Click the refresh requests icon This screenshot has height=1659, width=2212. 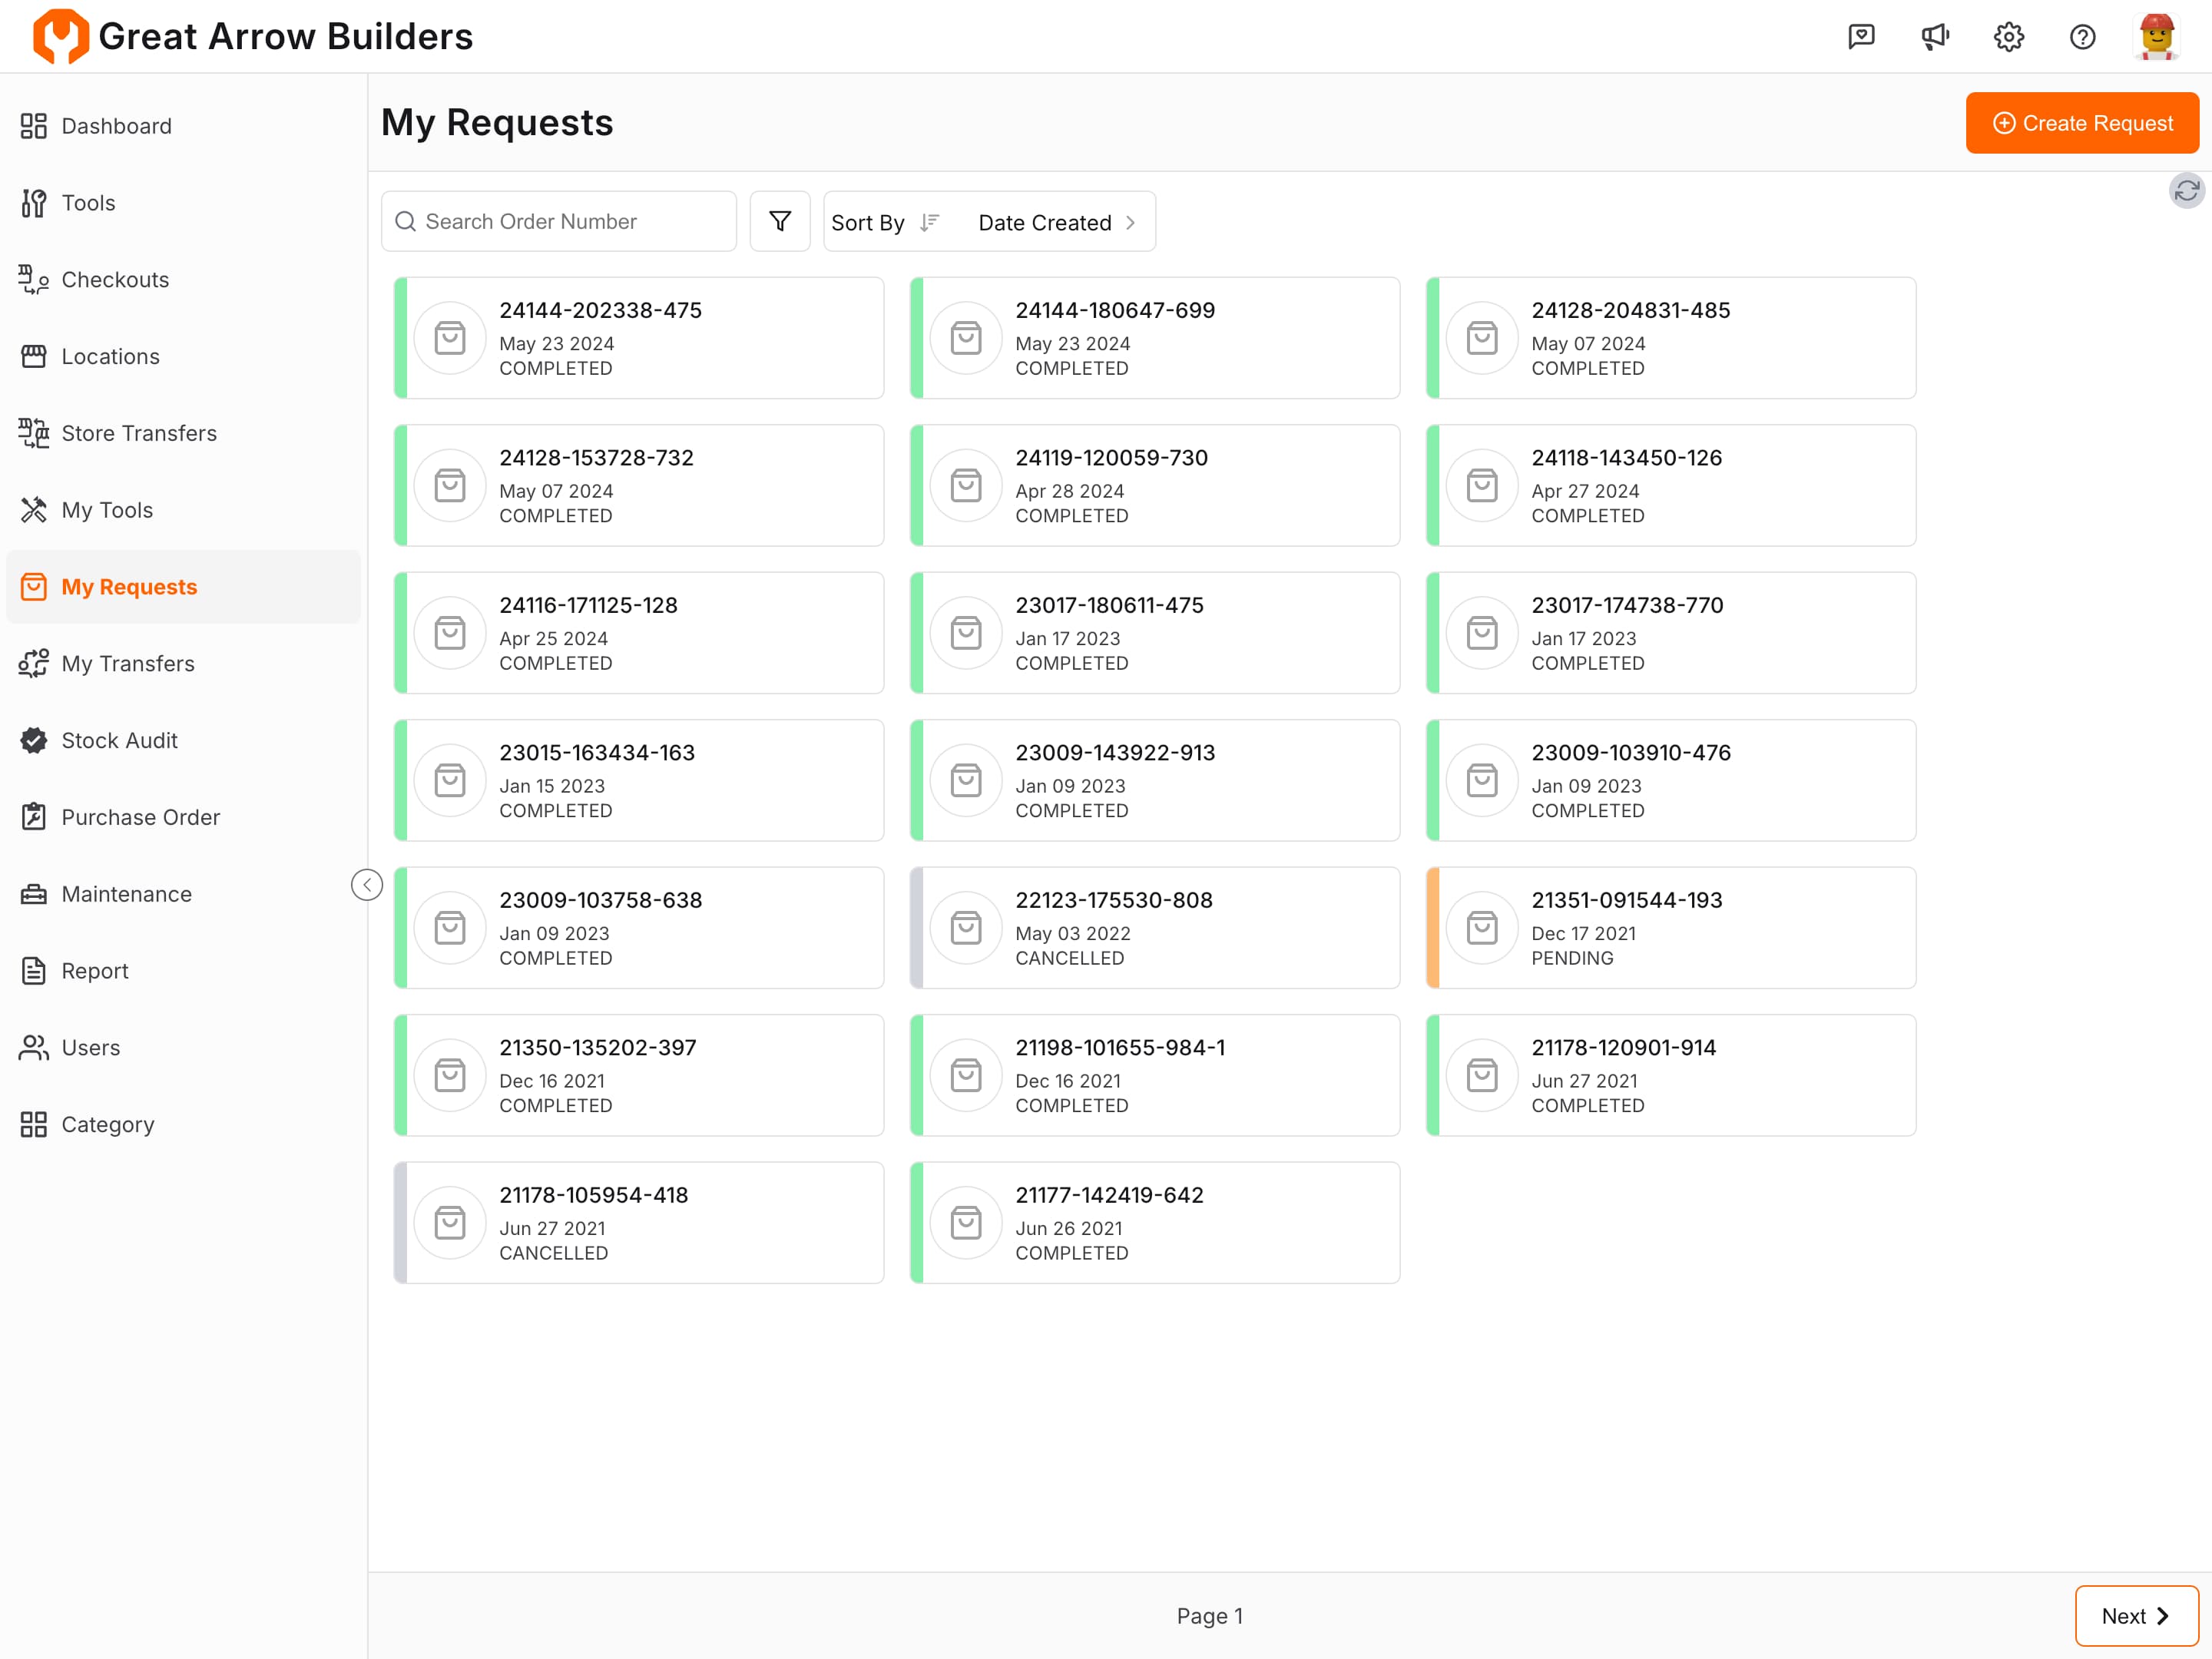pyautogui.click(x=2186, y=190)
